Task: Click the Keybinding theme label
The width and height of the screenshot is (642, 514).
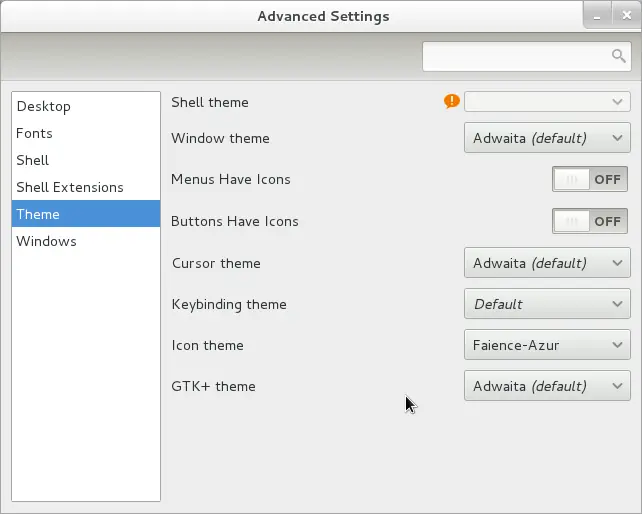Action: pos(229,305)
